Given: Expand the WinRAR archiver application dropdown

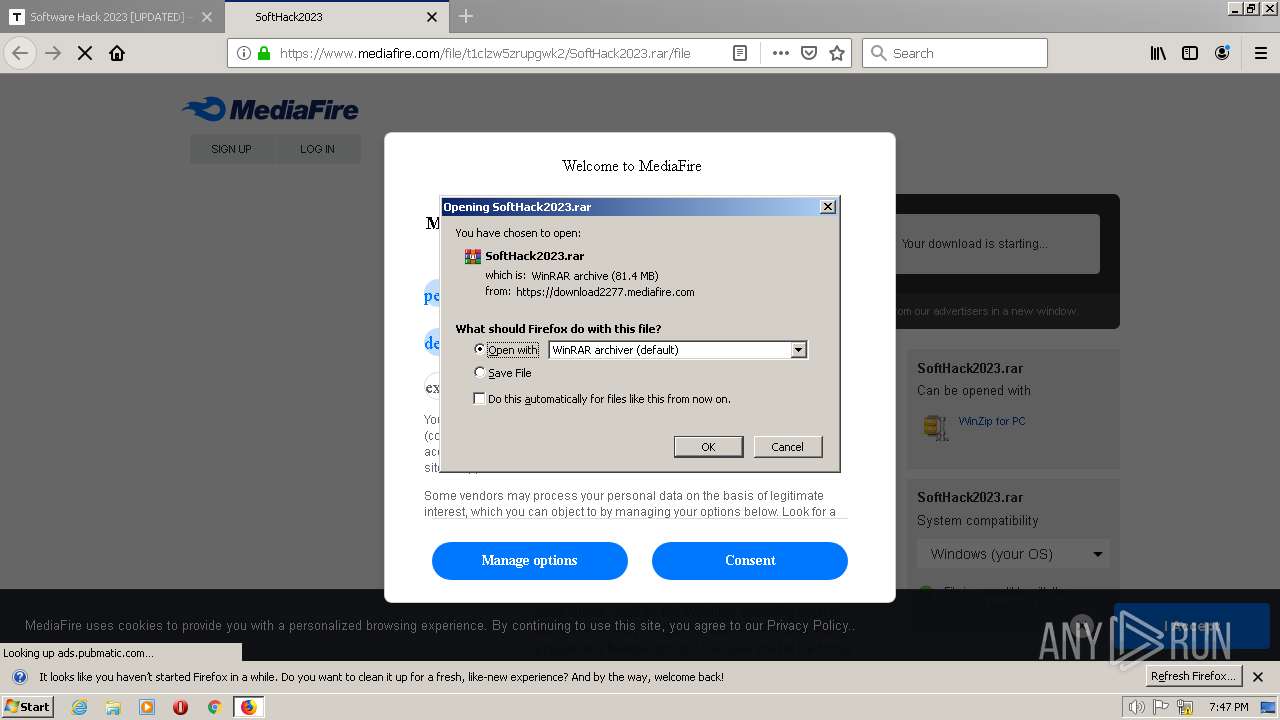Looking at the screenshot, I should (x=798, y=350).
